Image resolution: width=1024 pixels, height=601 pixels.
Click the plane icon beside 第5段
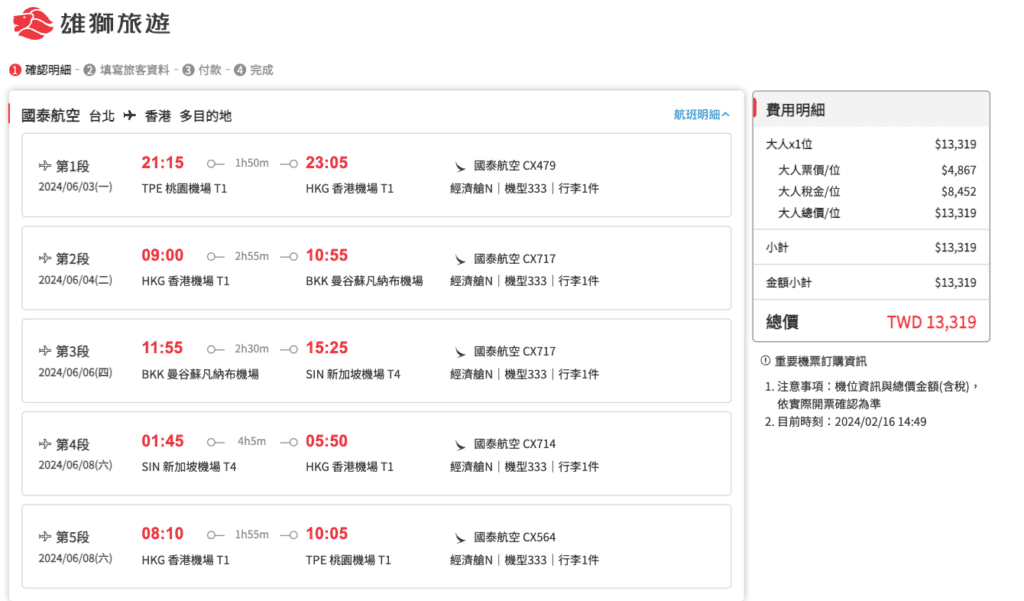tap(44, 537)
